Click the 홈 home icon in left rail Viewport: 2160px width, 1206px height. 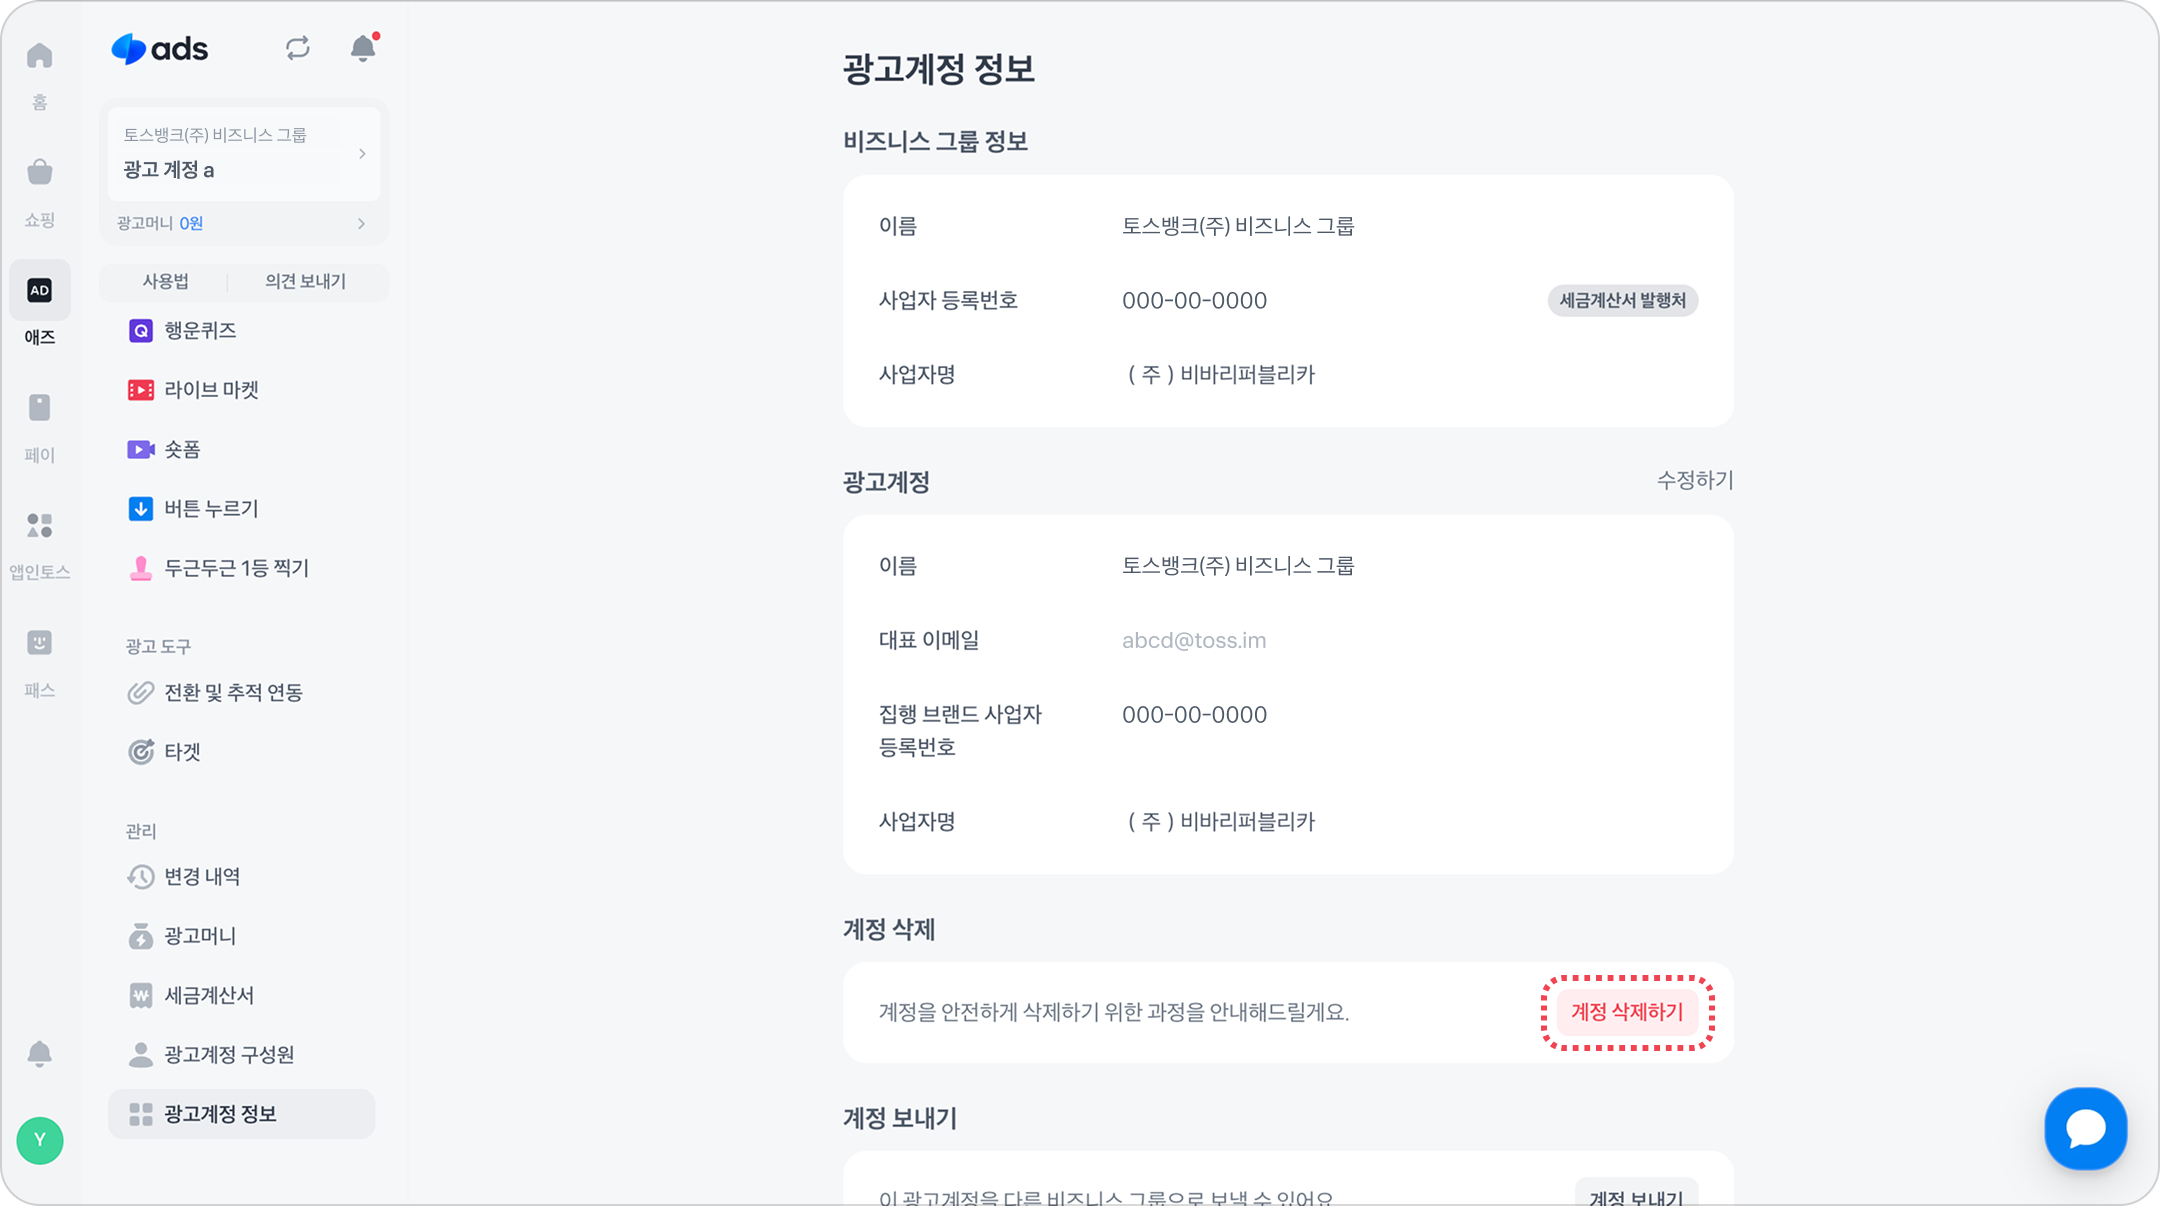40,56
